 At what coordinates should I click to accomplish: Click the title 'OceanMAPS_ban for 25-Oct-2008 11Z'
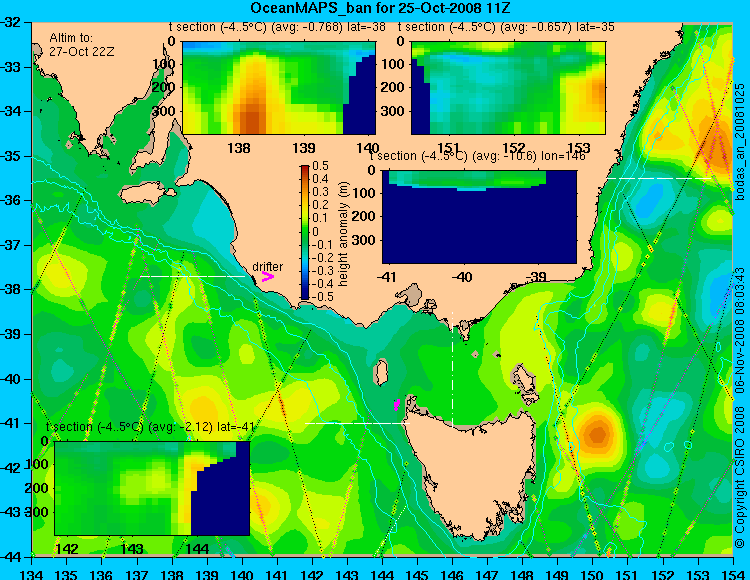coord(383,8)
